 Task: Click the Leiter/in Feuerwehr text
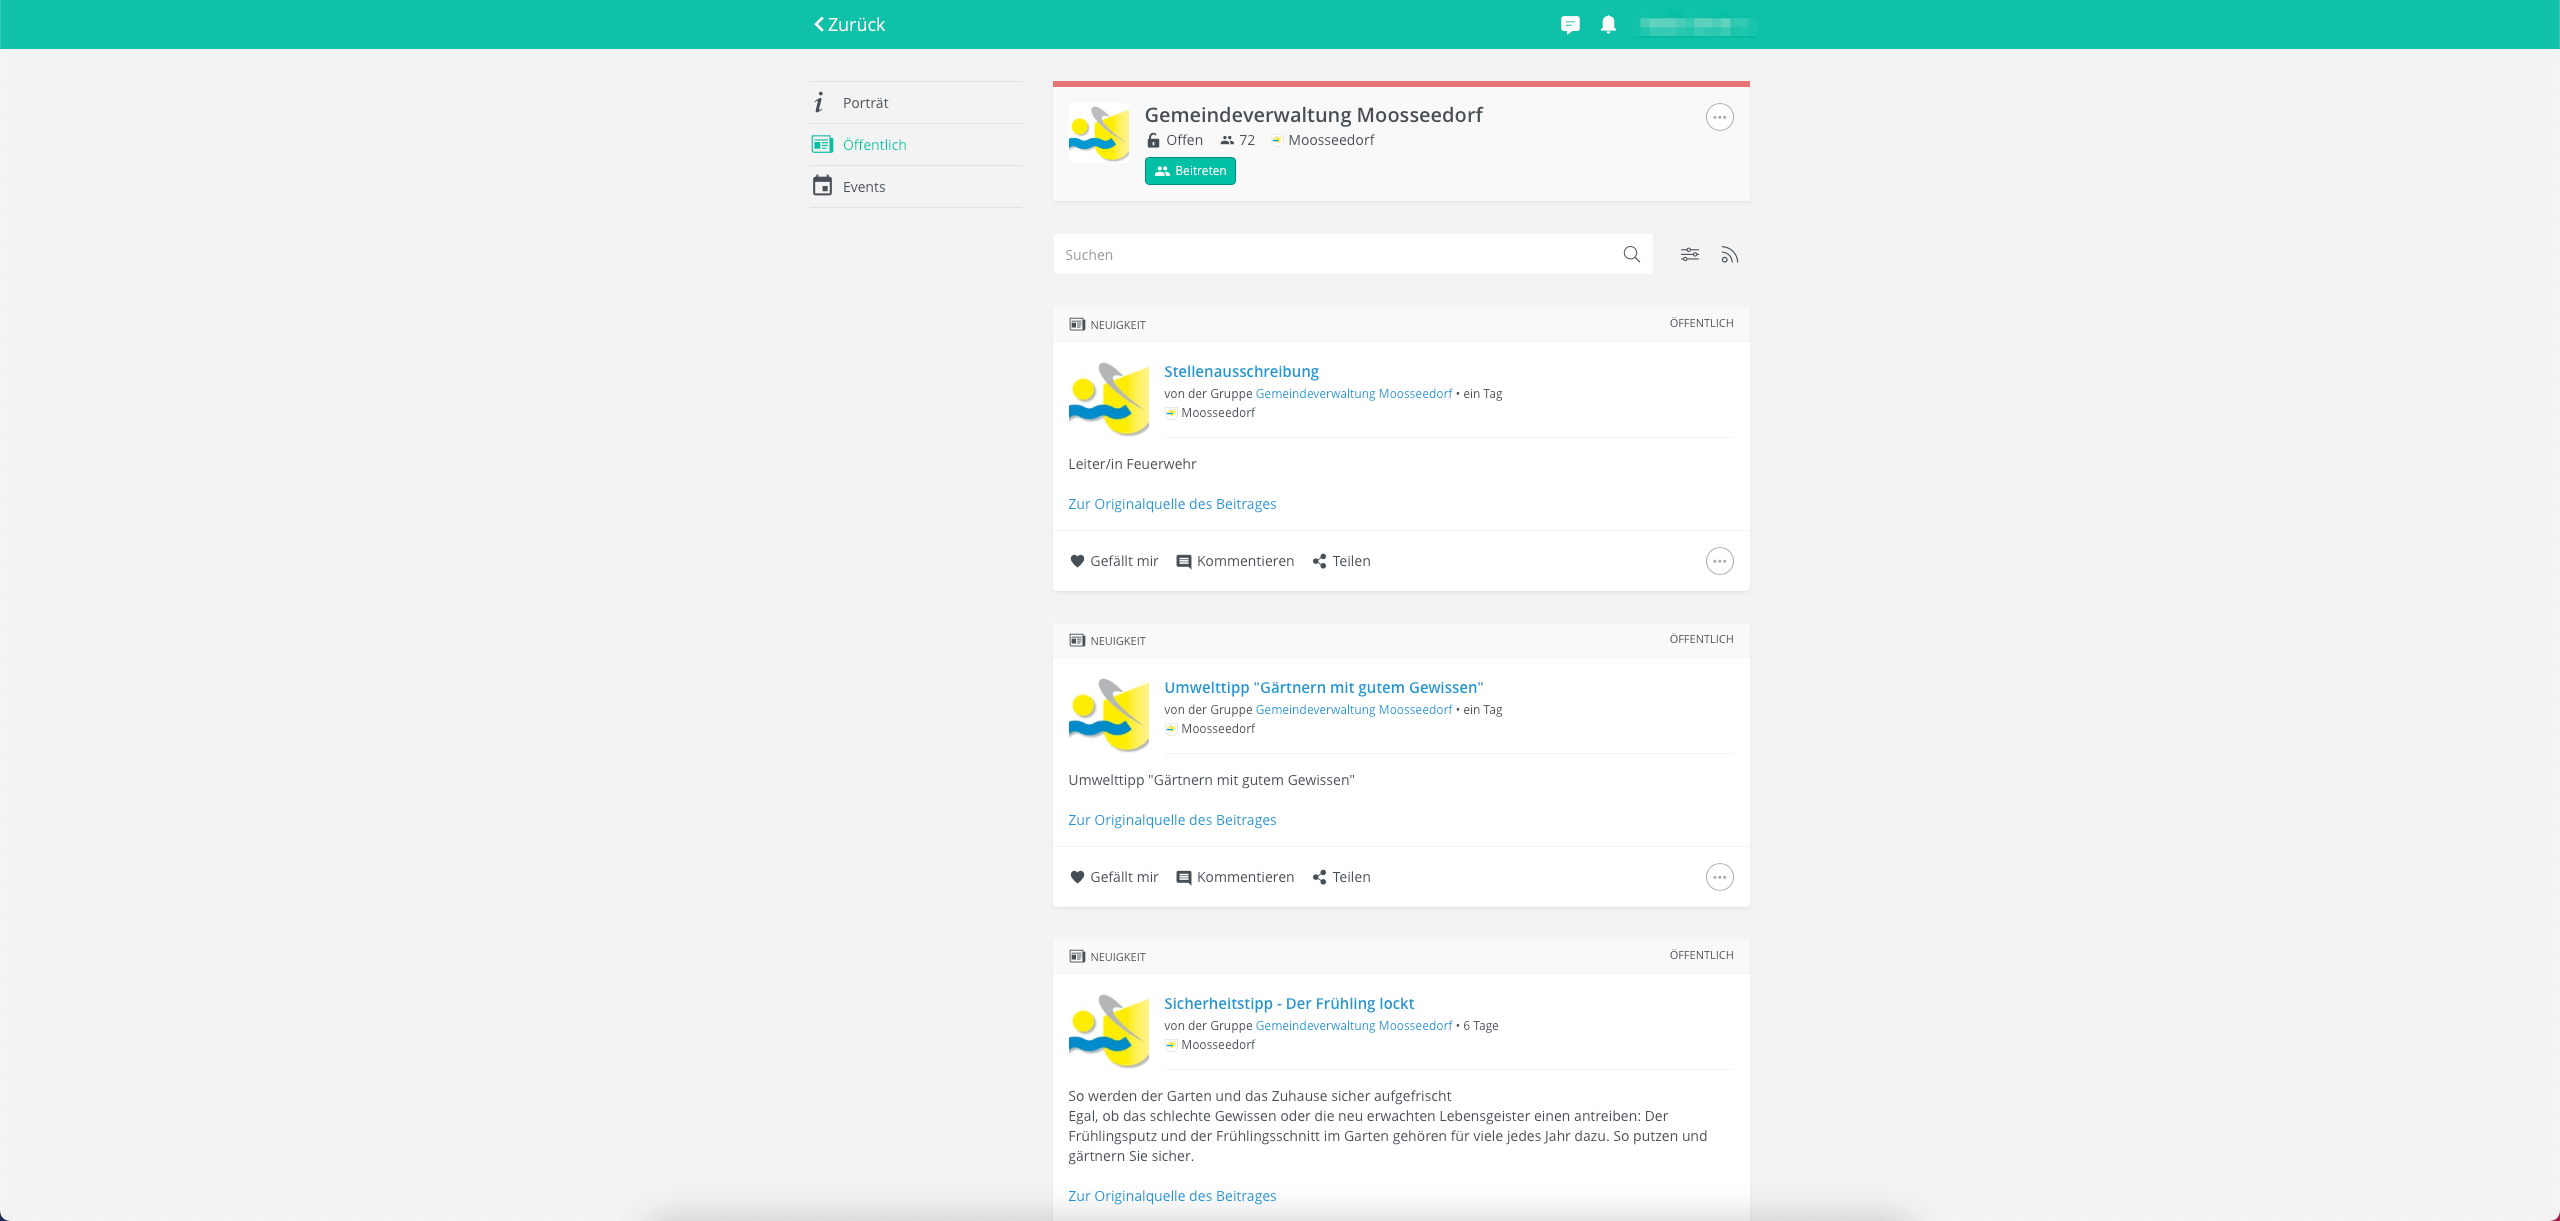point(1132,464)
